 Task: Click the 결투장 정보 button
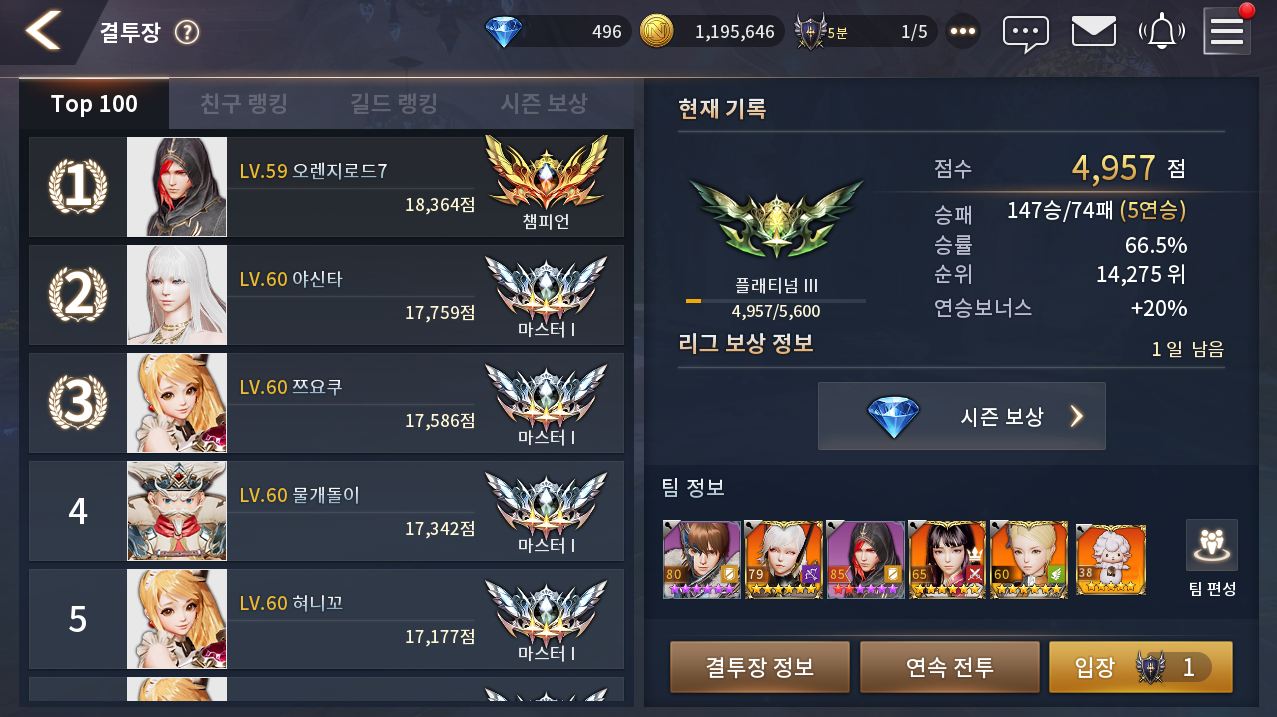(760, 668)
